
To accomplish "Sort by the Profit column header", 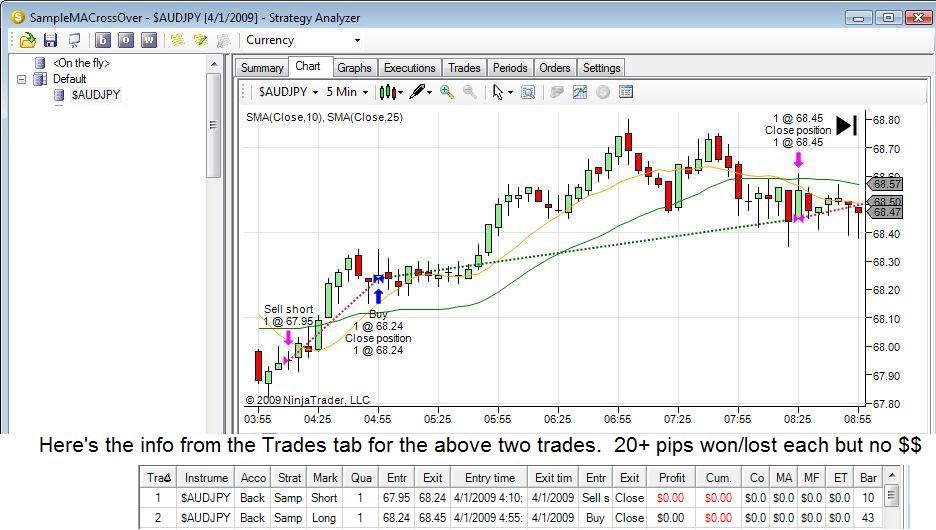I will [x=672, y=478].
